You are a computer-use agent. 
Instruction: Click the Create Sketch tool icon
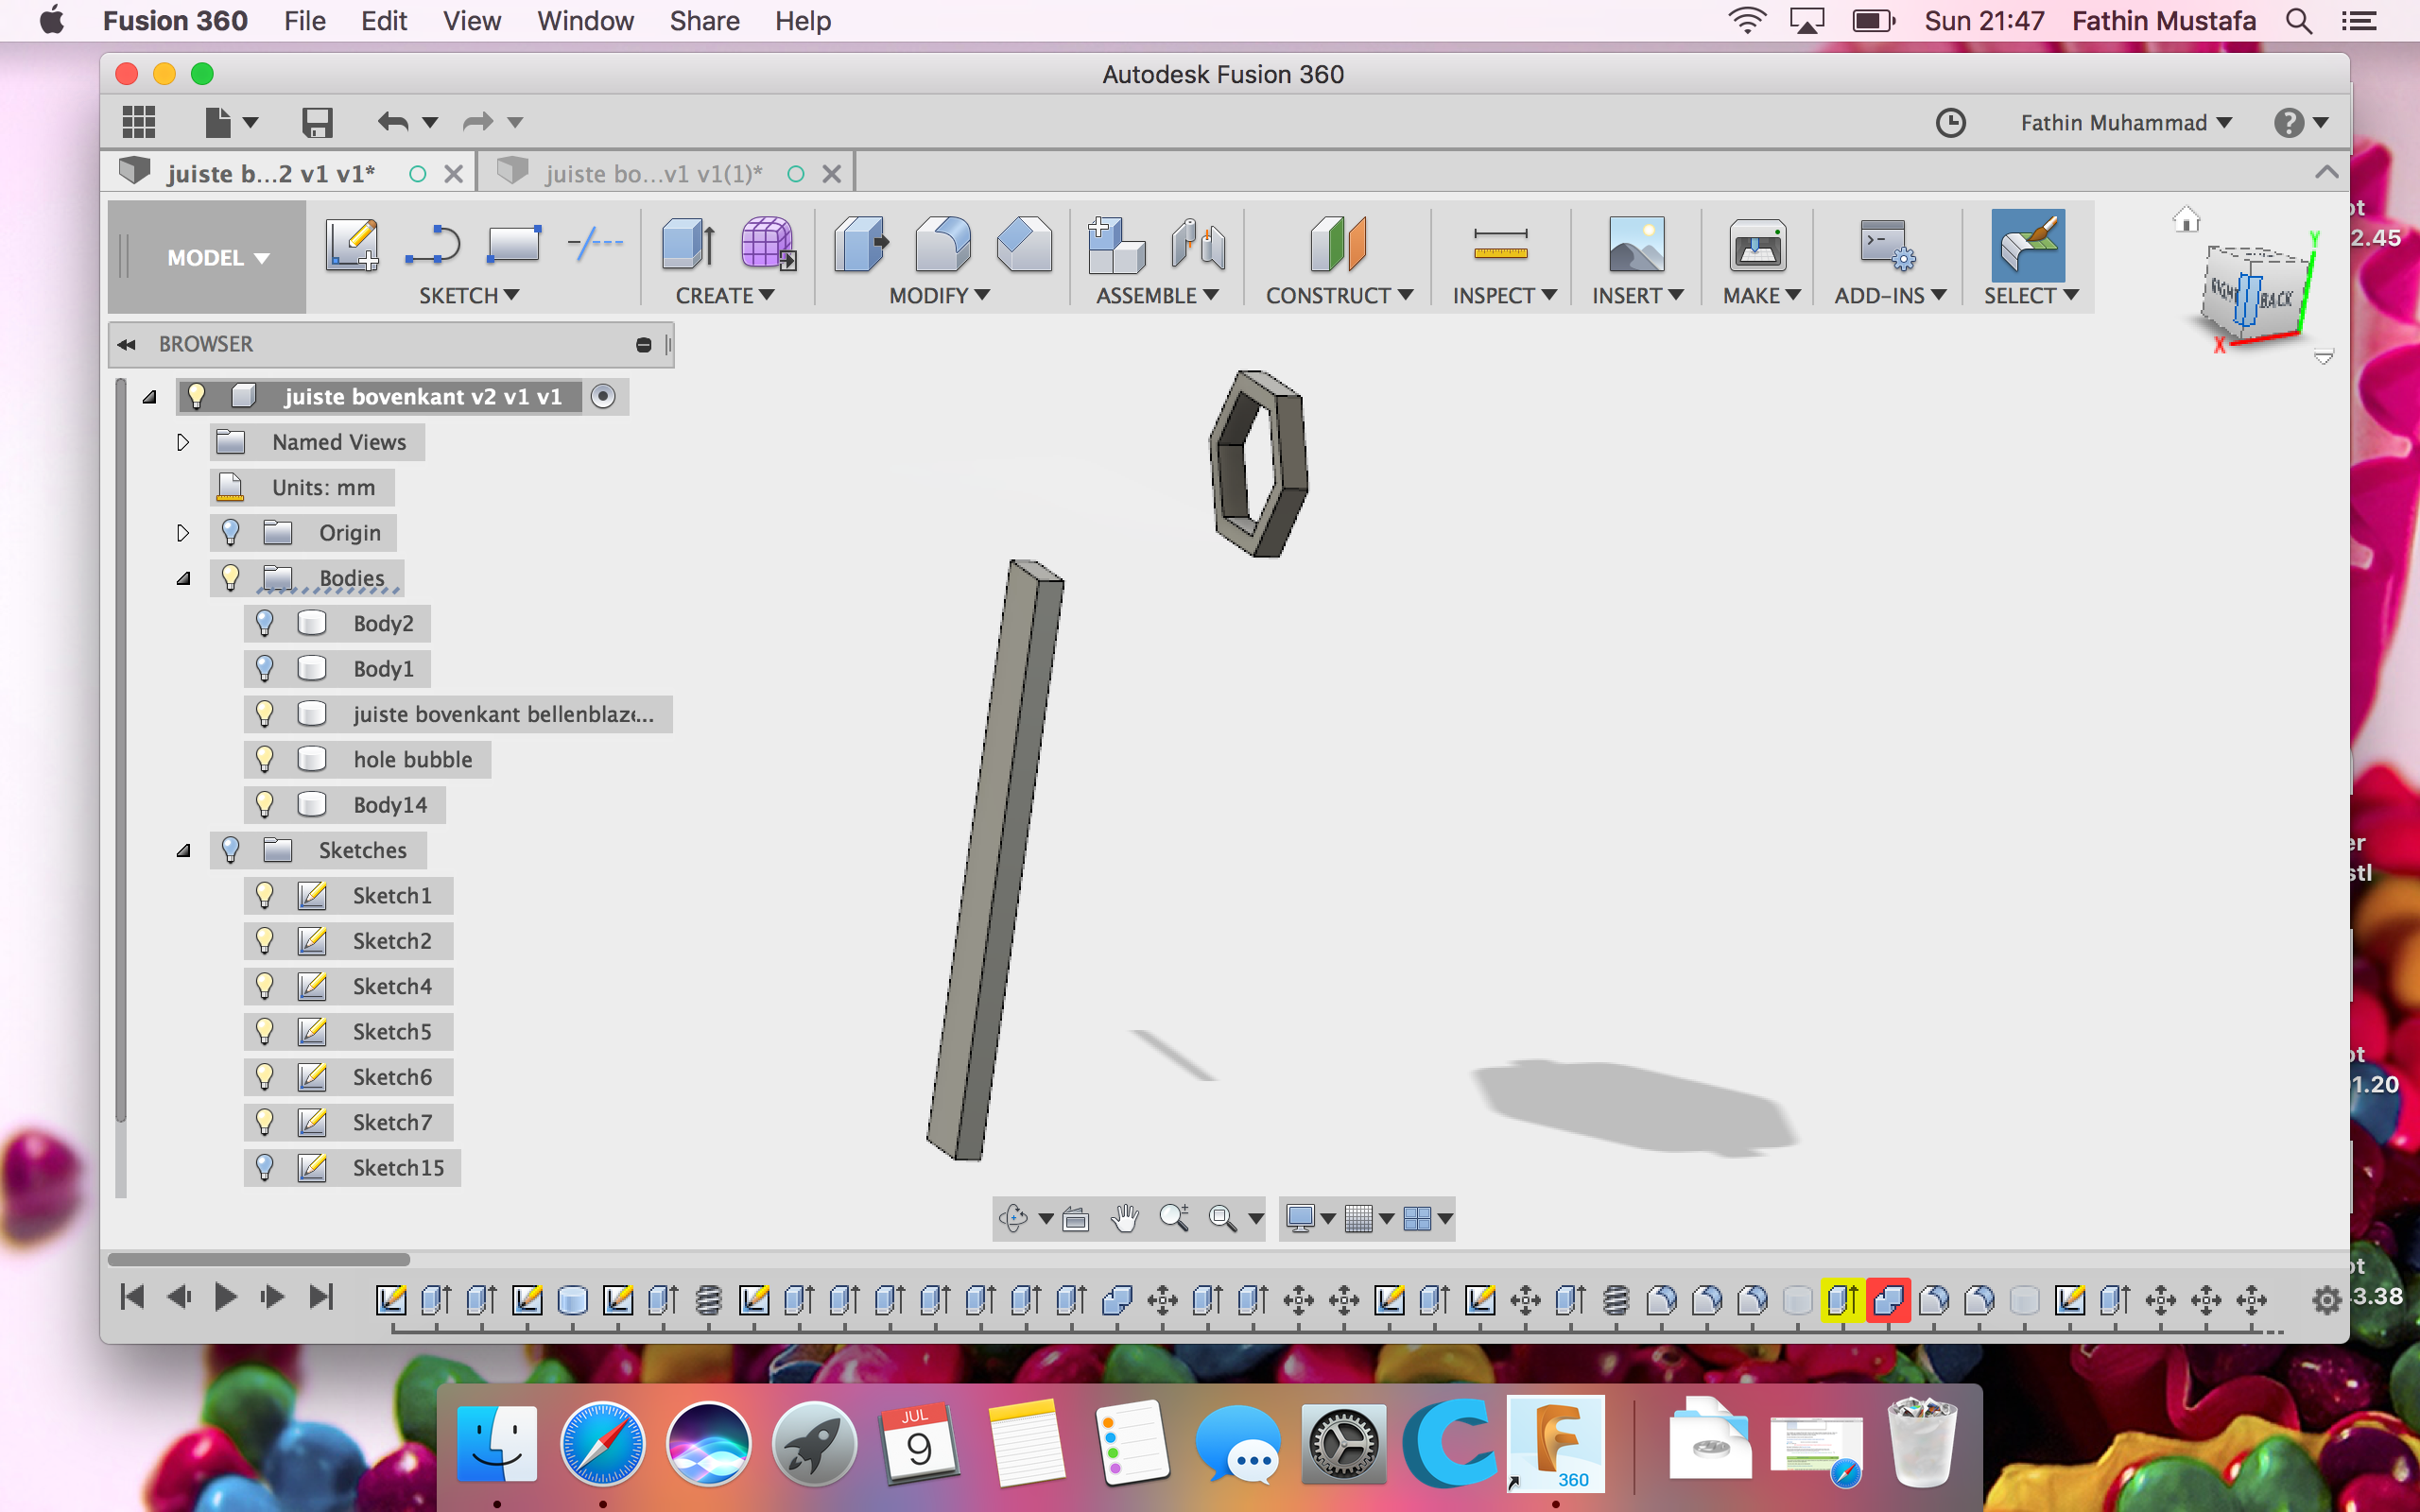click(x=352, y=244)
